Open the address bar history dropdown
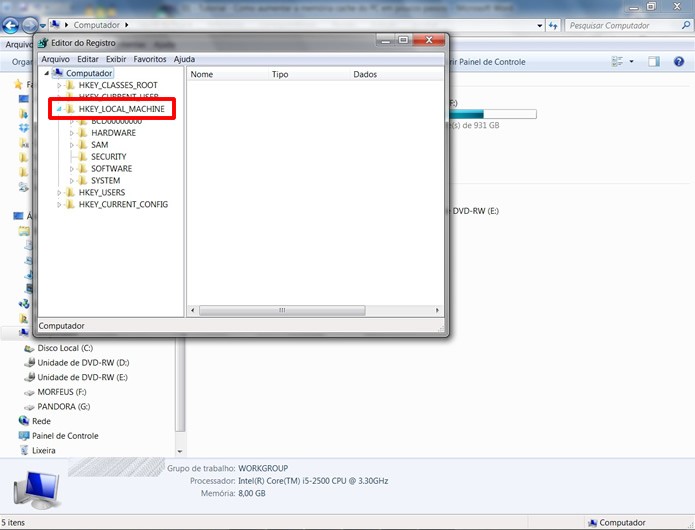This screenshot has height=530, width=695. (x=539, y=26)
